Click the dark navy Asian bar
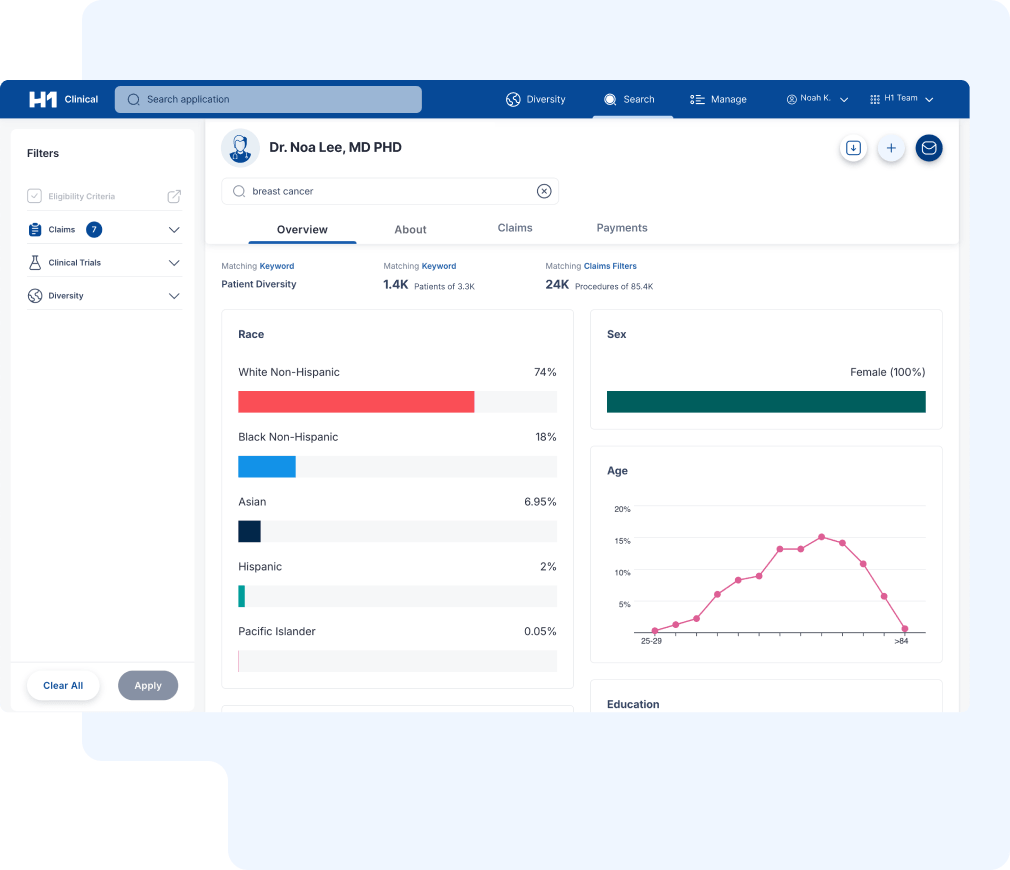This screenshot has width=1010, height=870. (x=249, y=531)
